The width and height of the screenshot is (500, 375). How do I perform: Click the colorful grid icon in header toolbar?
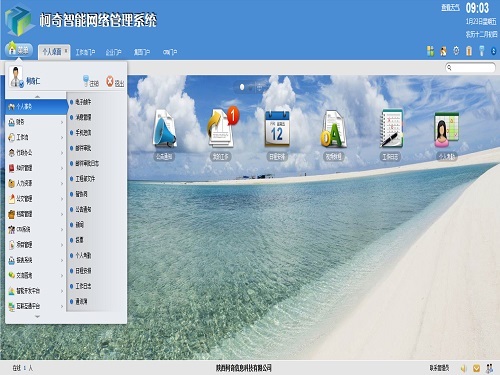pos(430,51)
